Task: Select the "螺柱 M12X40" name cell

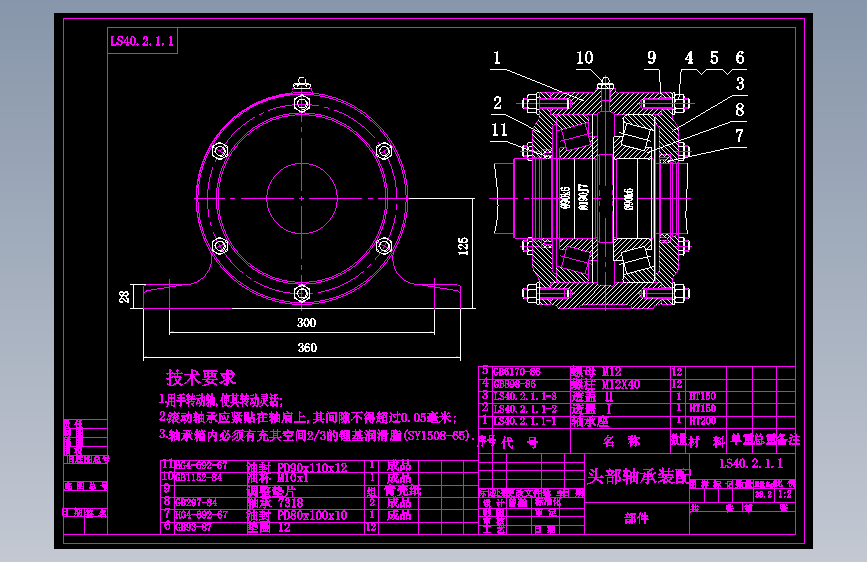Action: click(605, 384)
